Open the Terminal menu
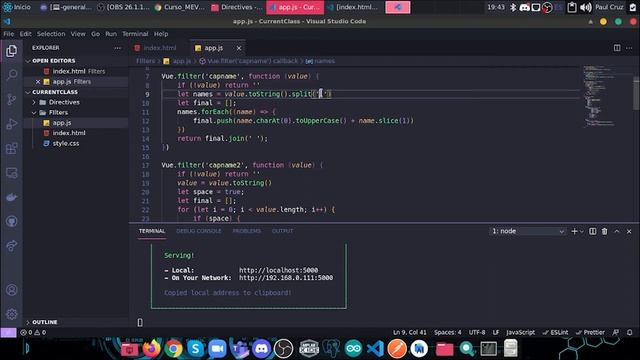Screen dimensions: 640x360 (x=135, y=34)
